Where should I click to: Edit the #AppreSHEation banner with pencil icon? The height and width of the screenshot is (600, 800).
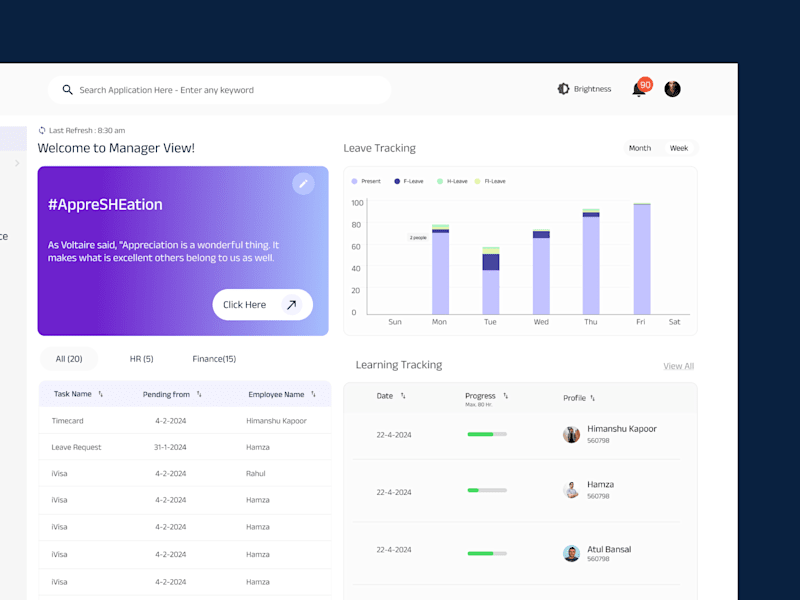(303, 184)
